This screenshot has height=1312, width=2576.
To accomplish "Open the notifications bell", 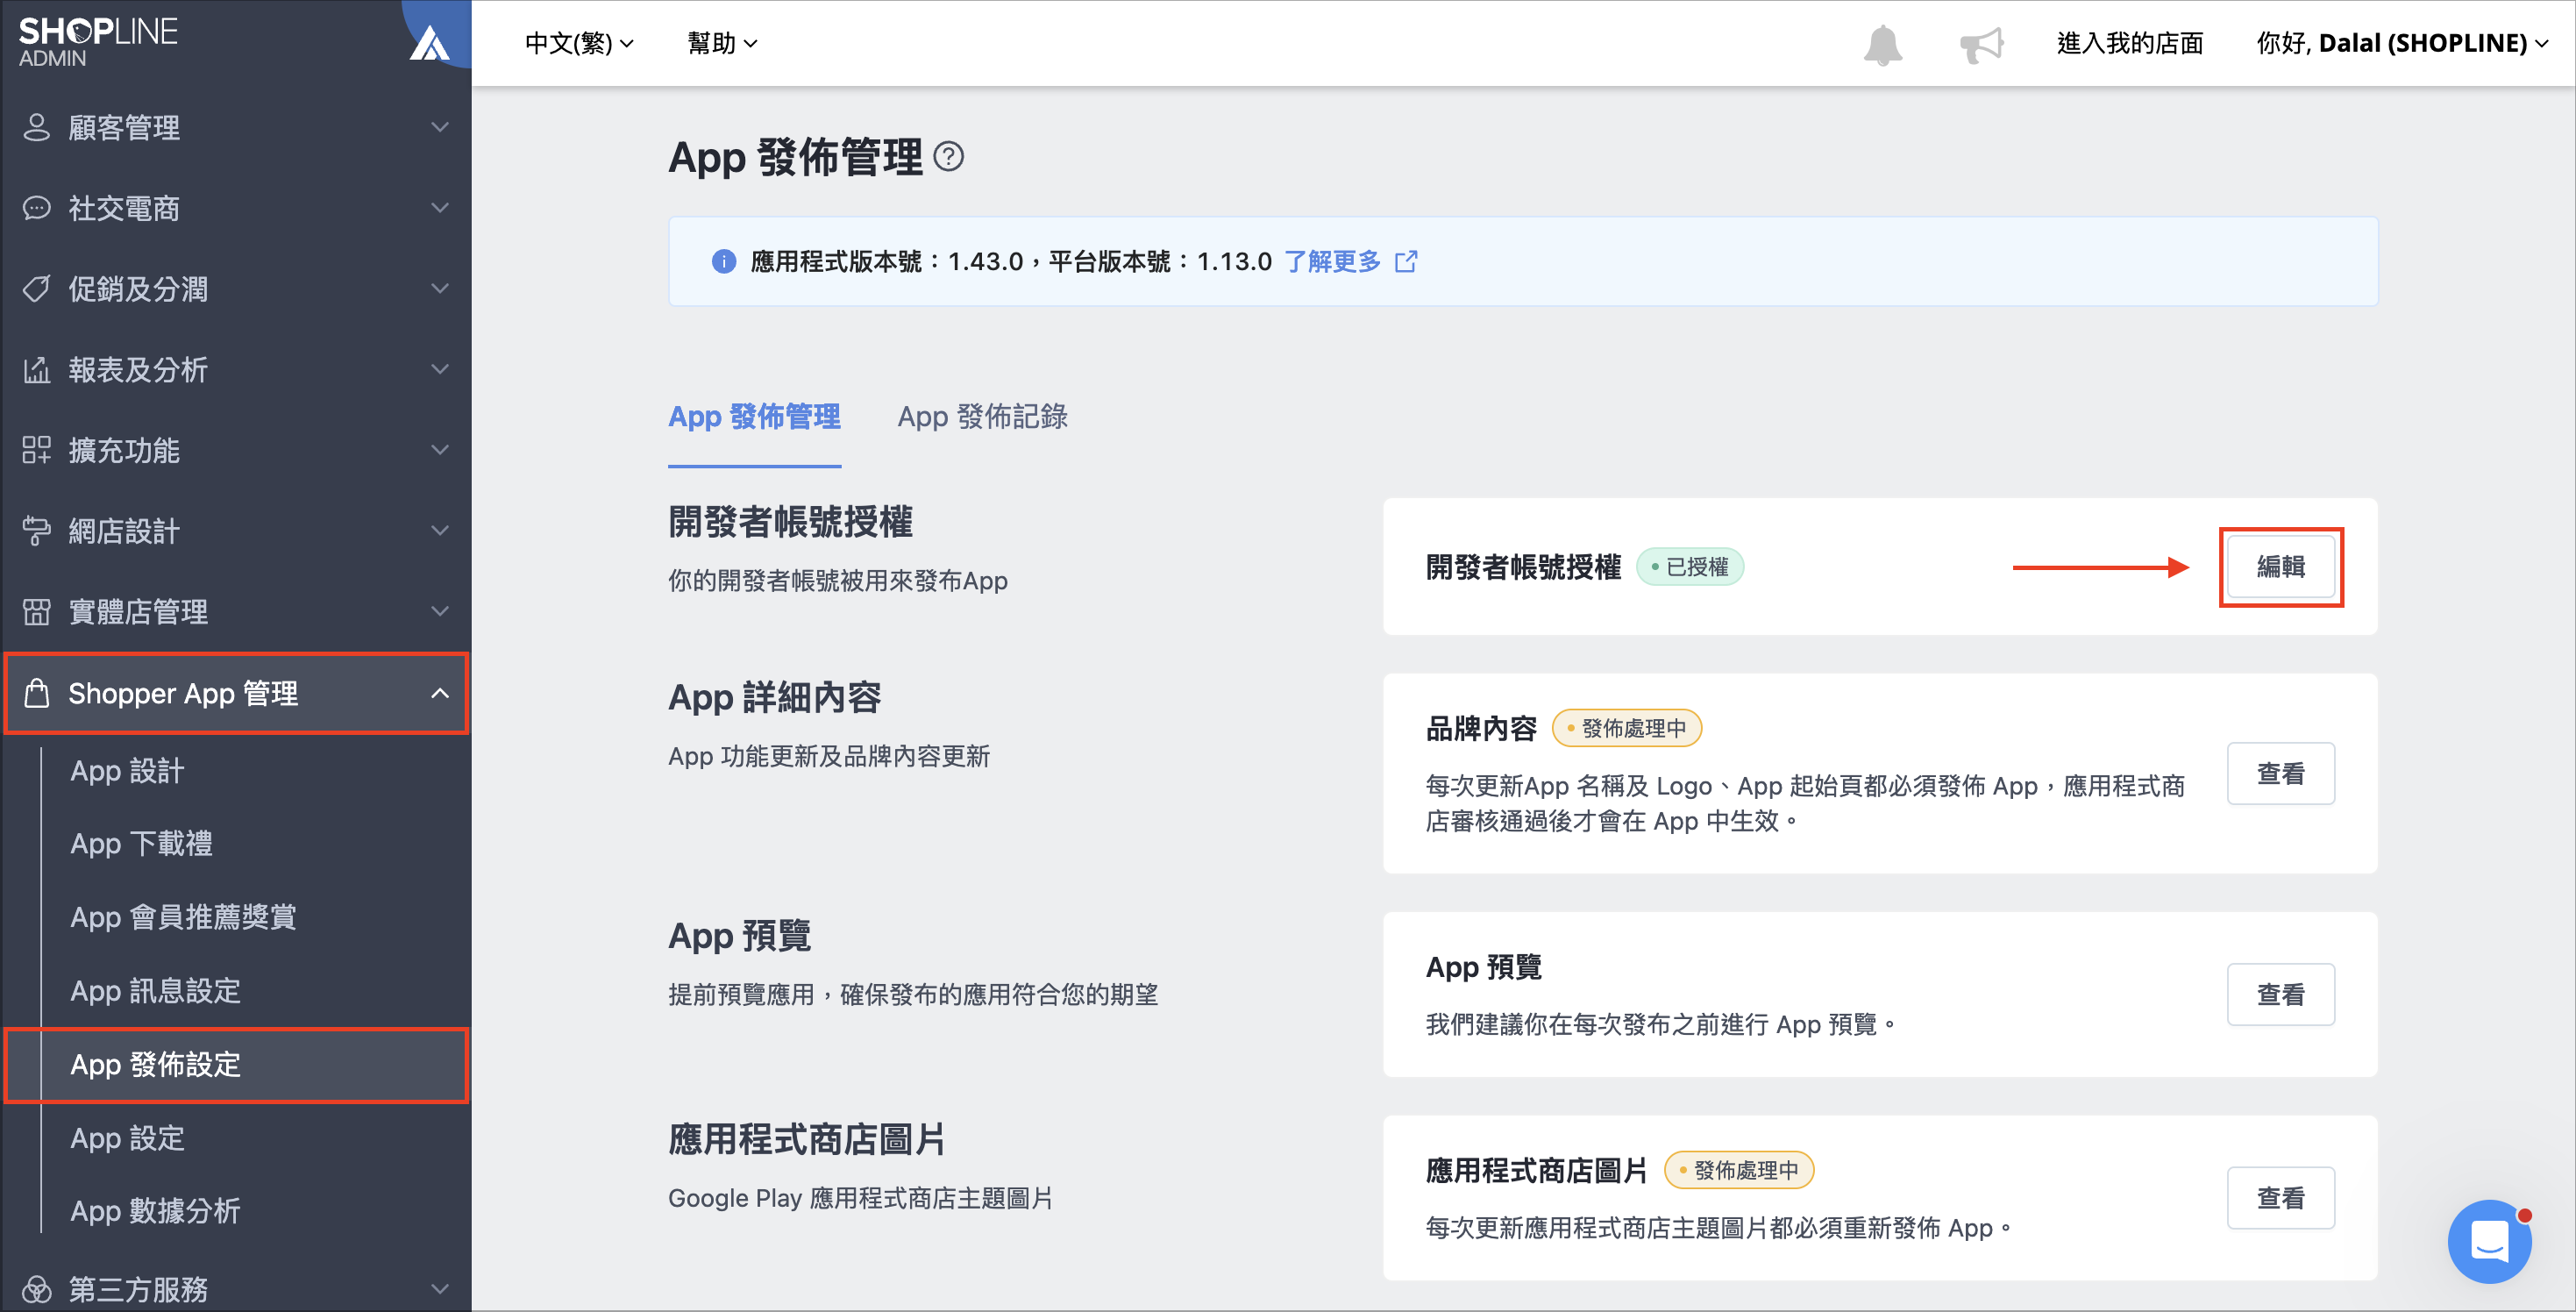I will tap(1882, 44).
